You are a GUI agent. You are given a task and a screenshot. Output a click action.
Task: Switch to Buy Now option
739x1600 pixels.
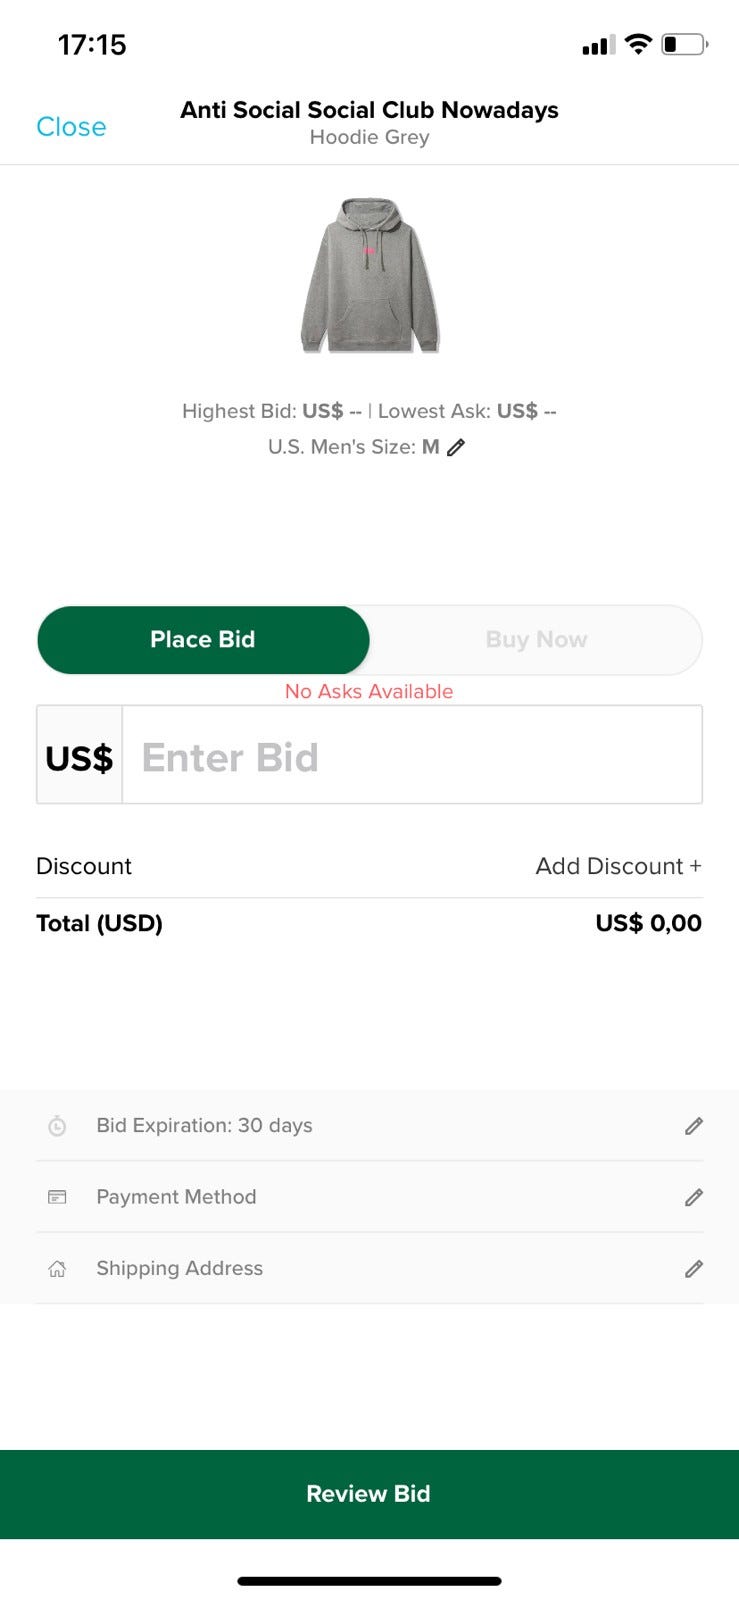point(536,639)
